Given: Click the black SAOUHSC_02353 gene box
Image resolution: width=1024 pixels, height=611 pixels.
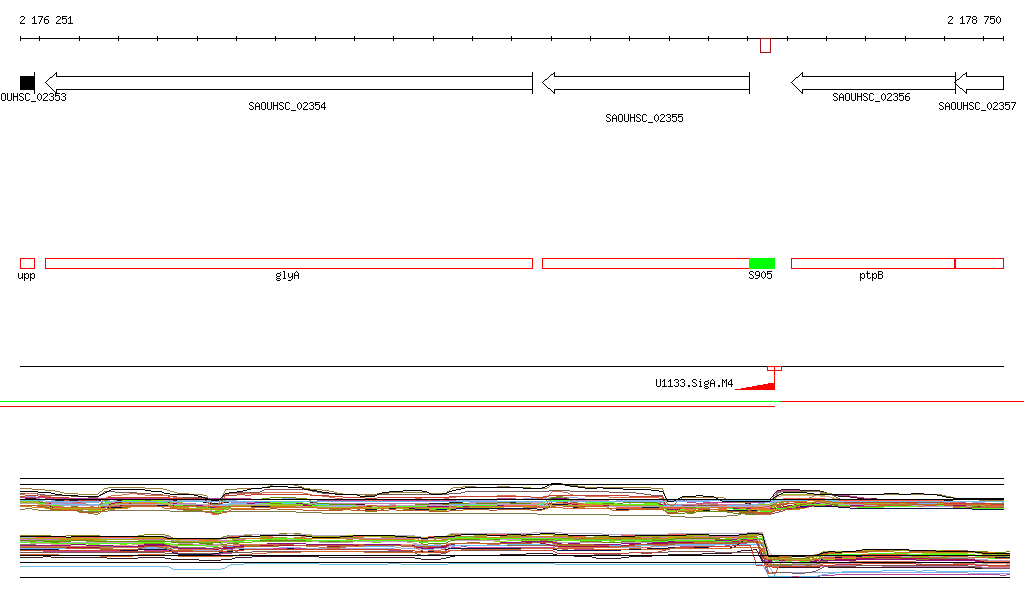Looking at the screenshot, I should coord(27,82).
